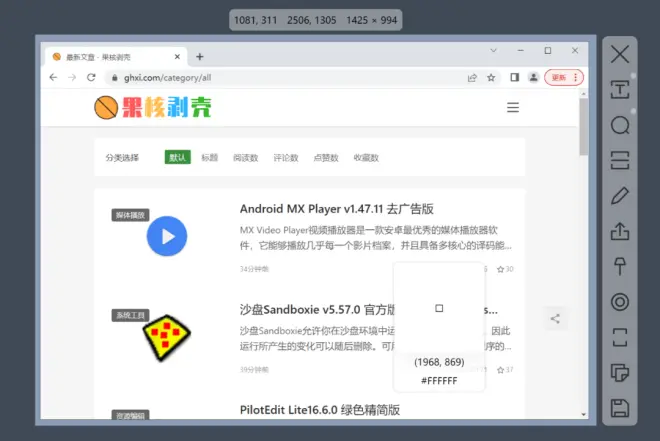Screen dimensions: 660x441
Task: Save the screenshot with the floppy disk icon
Action: coord(620,408)
